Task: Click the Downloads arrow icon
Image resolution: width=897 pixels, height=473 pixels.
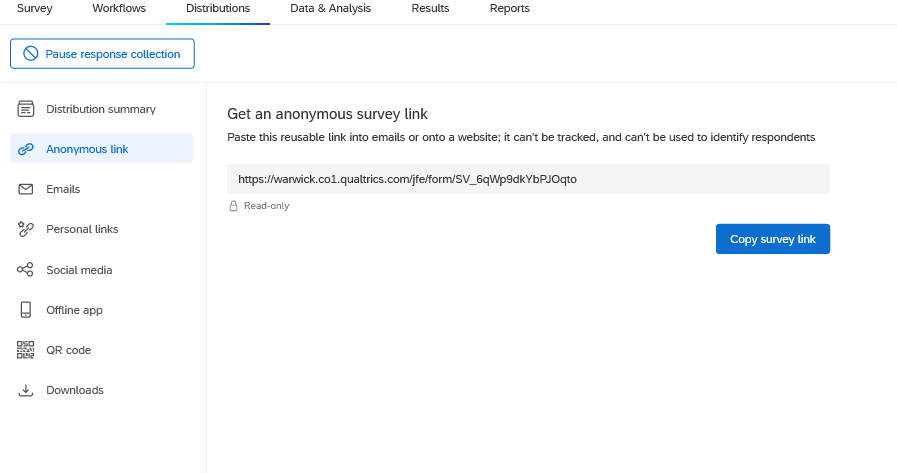Action: 26,390
